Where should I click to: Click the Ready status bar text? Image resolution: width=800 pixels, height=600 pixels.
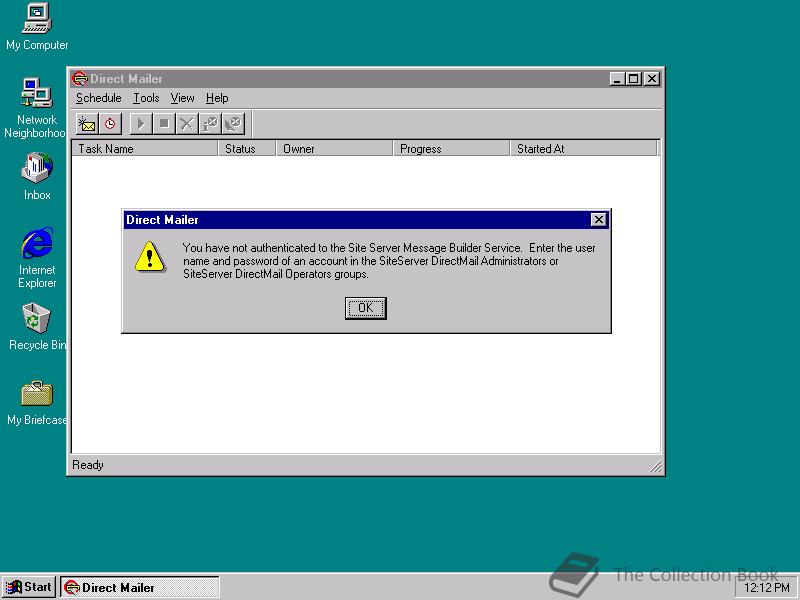tap(88, 465)
